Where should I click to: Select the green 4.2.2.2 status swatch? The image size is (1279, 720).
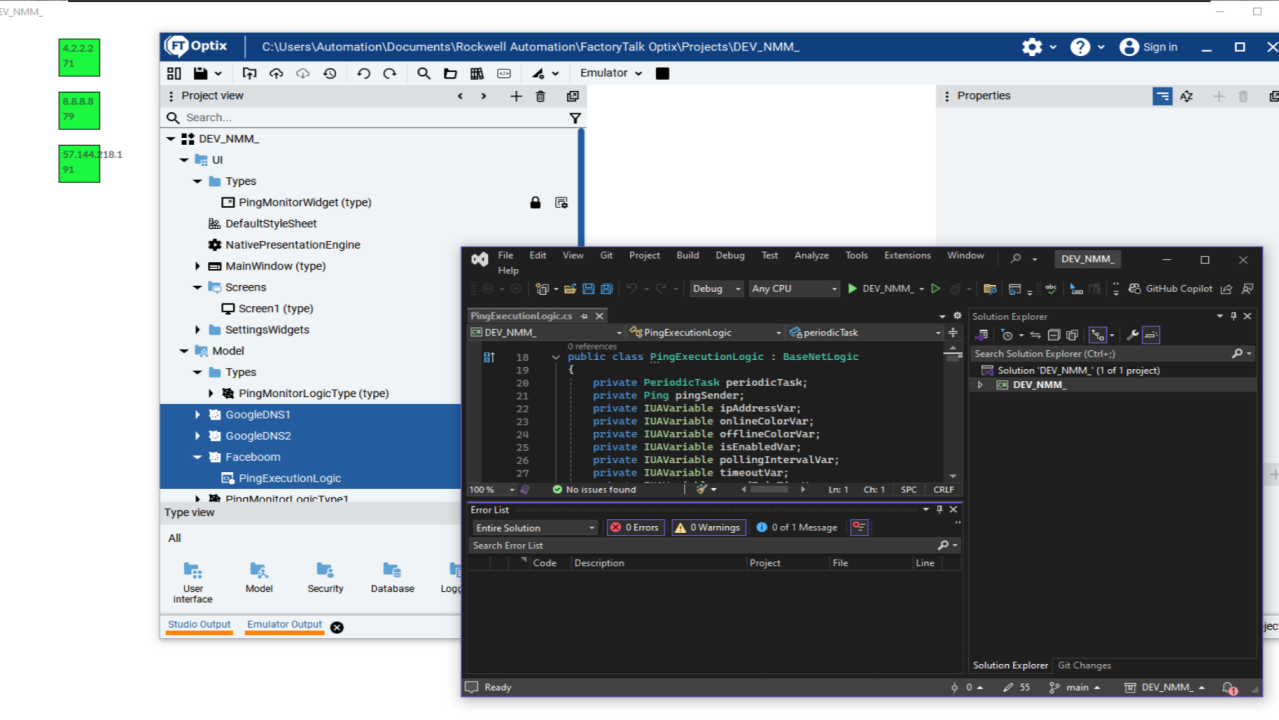pos(80,58)
